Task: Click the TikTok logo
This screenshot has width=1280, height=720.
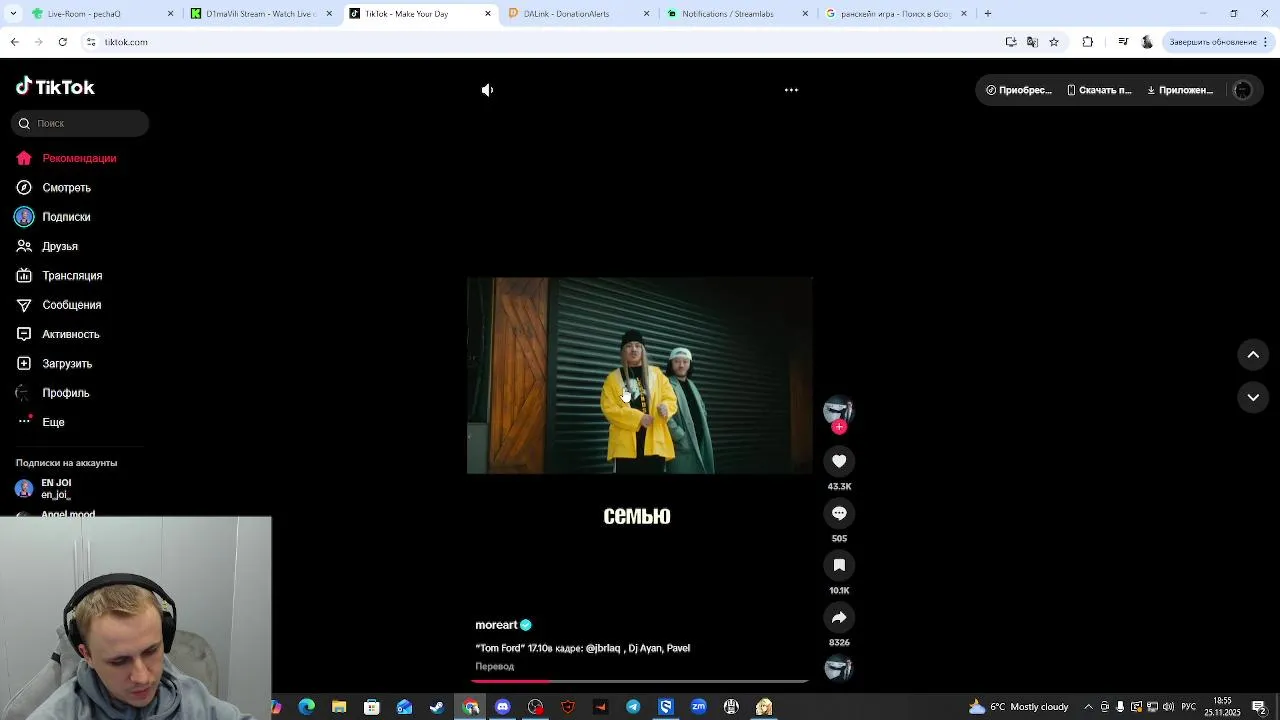Action: point(55,87)
